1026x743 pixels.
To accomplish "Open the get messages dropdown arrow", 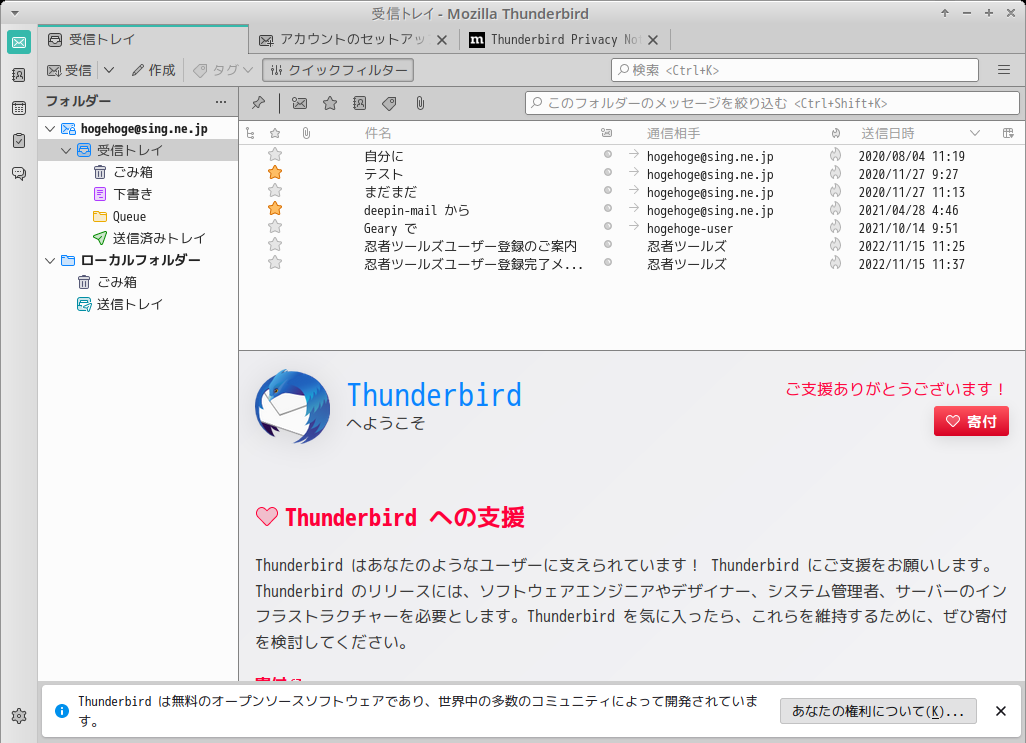I will [109, 70].
